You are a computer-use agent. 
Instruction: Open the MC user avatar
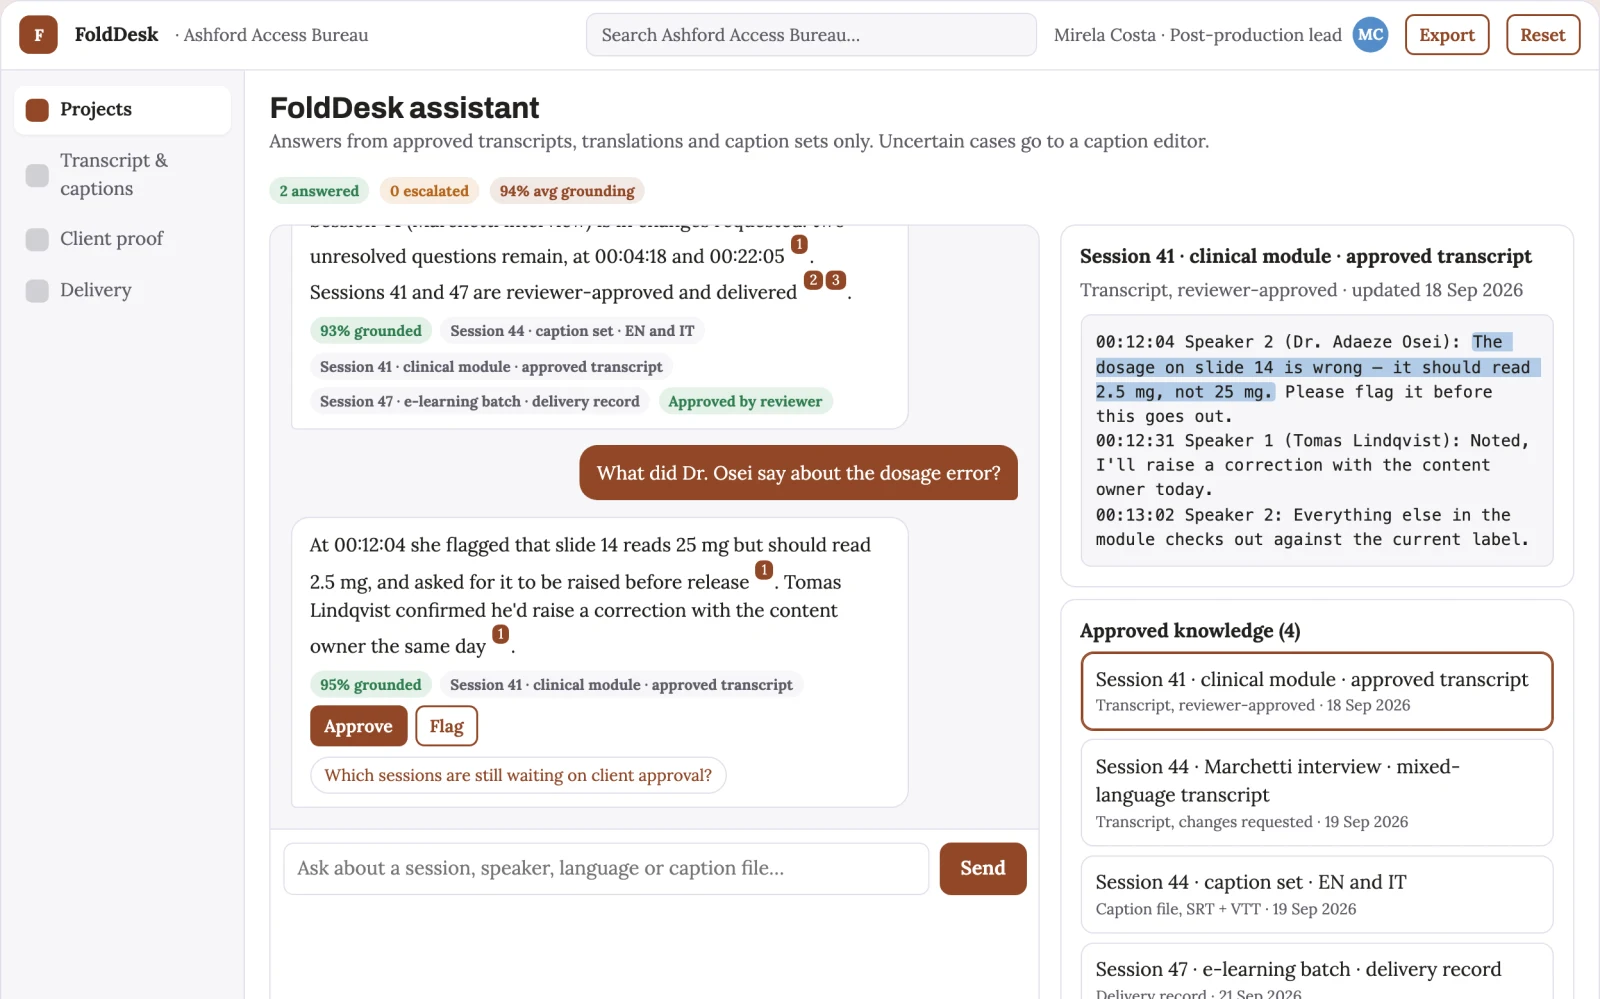point(1370,35)
